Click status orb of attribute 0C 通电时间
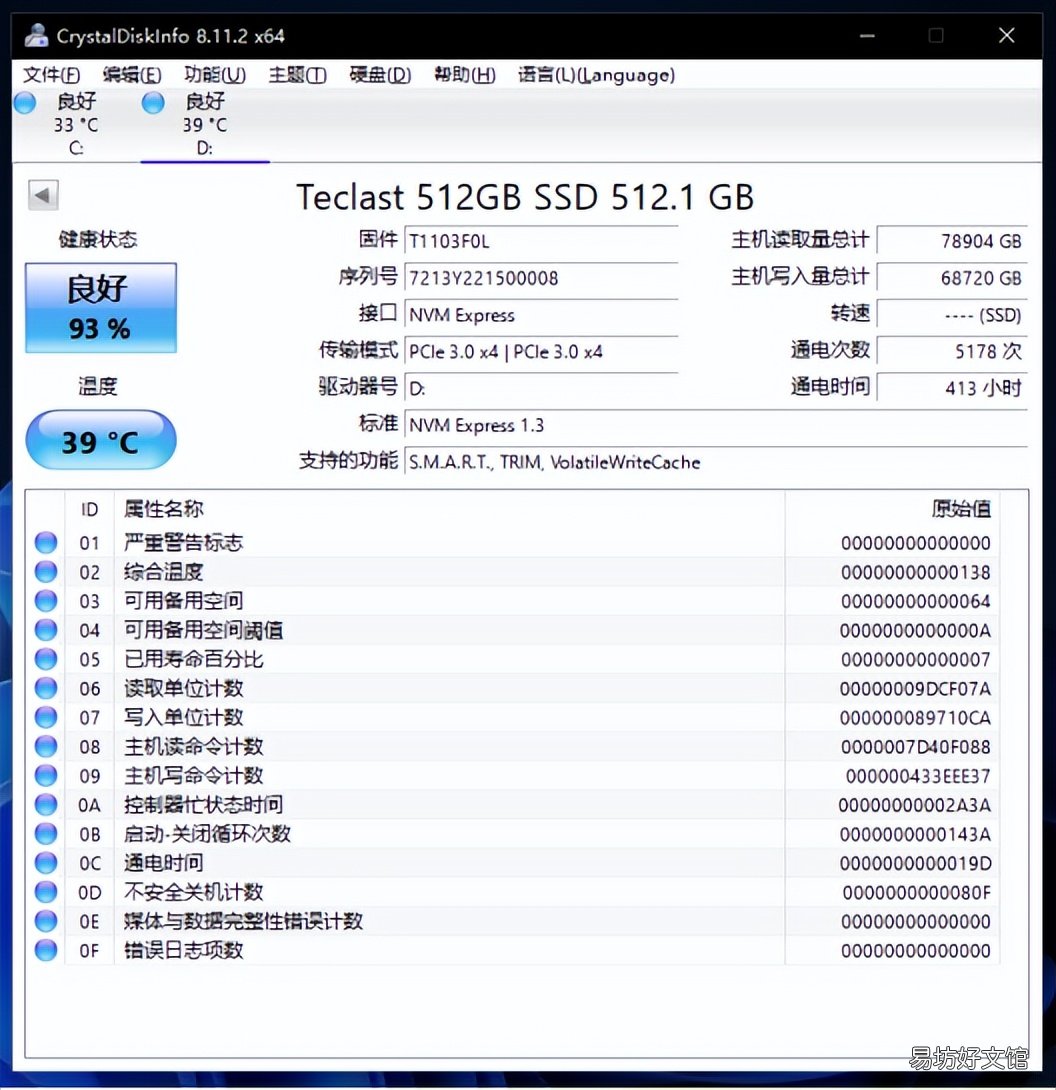Viewport: 1056px width, 1090px height. coord(46,863)
